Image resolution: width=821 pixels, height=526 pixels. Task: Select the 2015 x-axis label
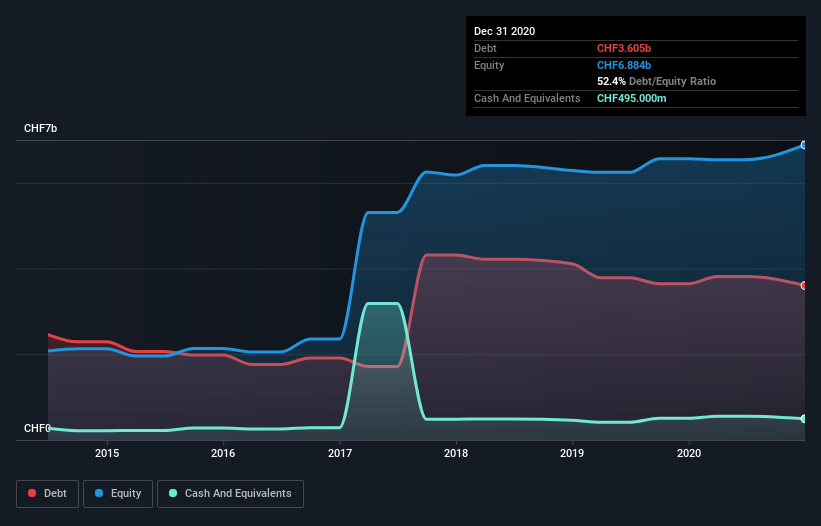click(107, 453)
